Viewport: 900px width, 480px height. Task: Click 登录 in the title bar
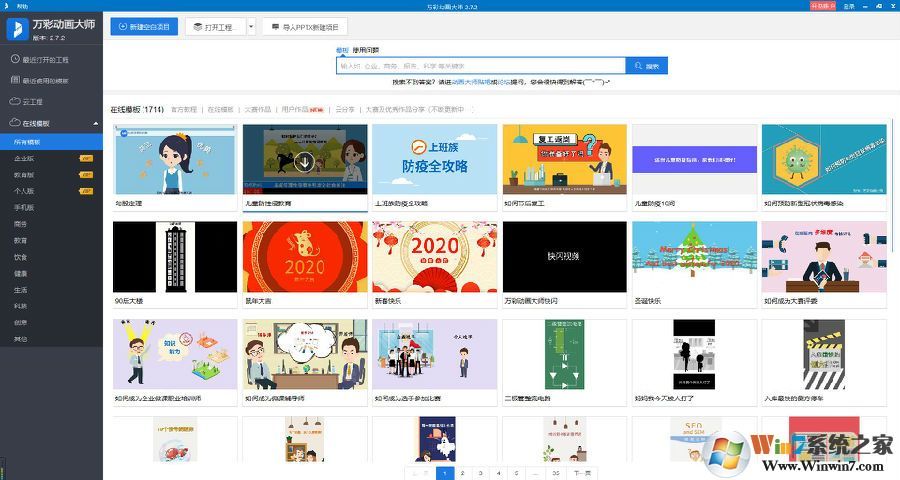click(x=848, y=6)
